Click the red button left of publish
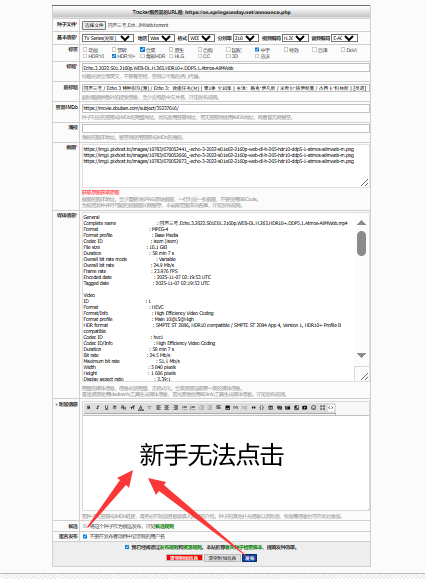The width and height of the screenshot is (425, 579). (184, 558)
